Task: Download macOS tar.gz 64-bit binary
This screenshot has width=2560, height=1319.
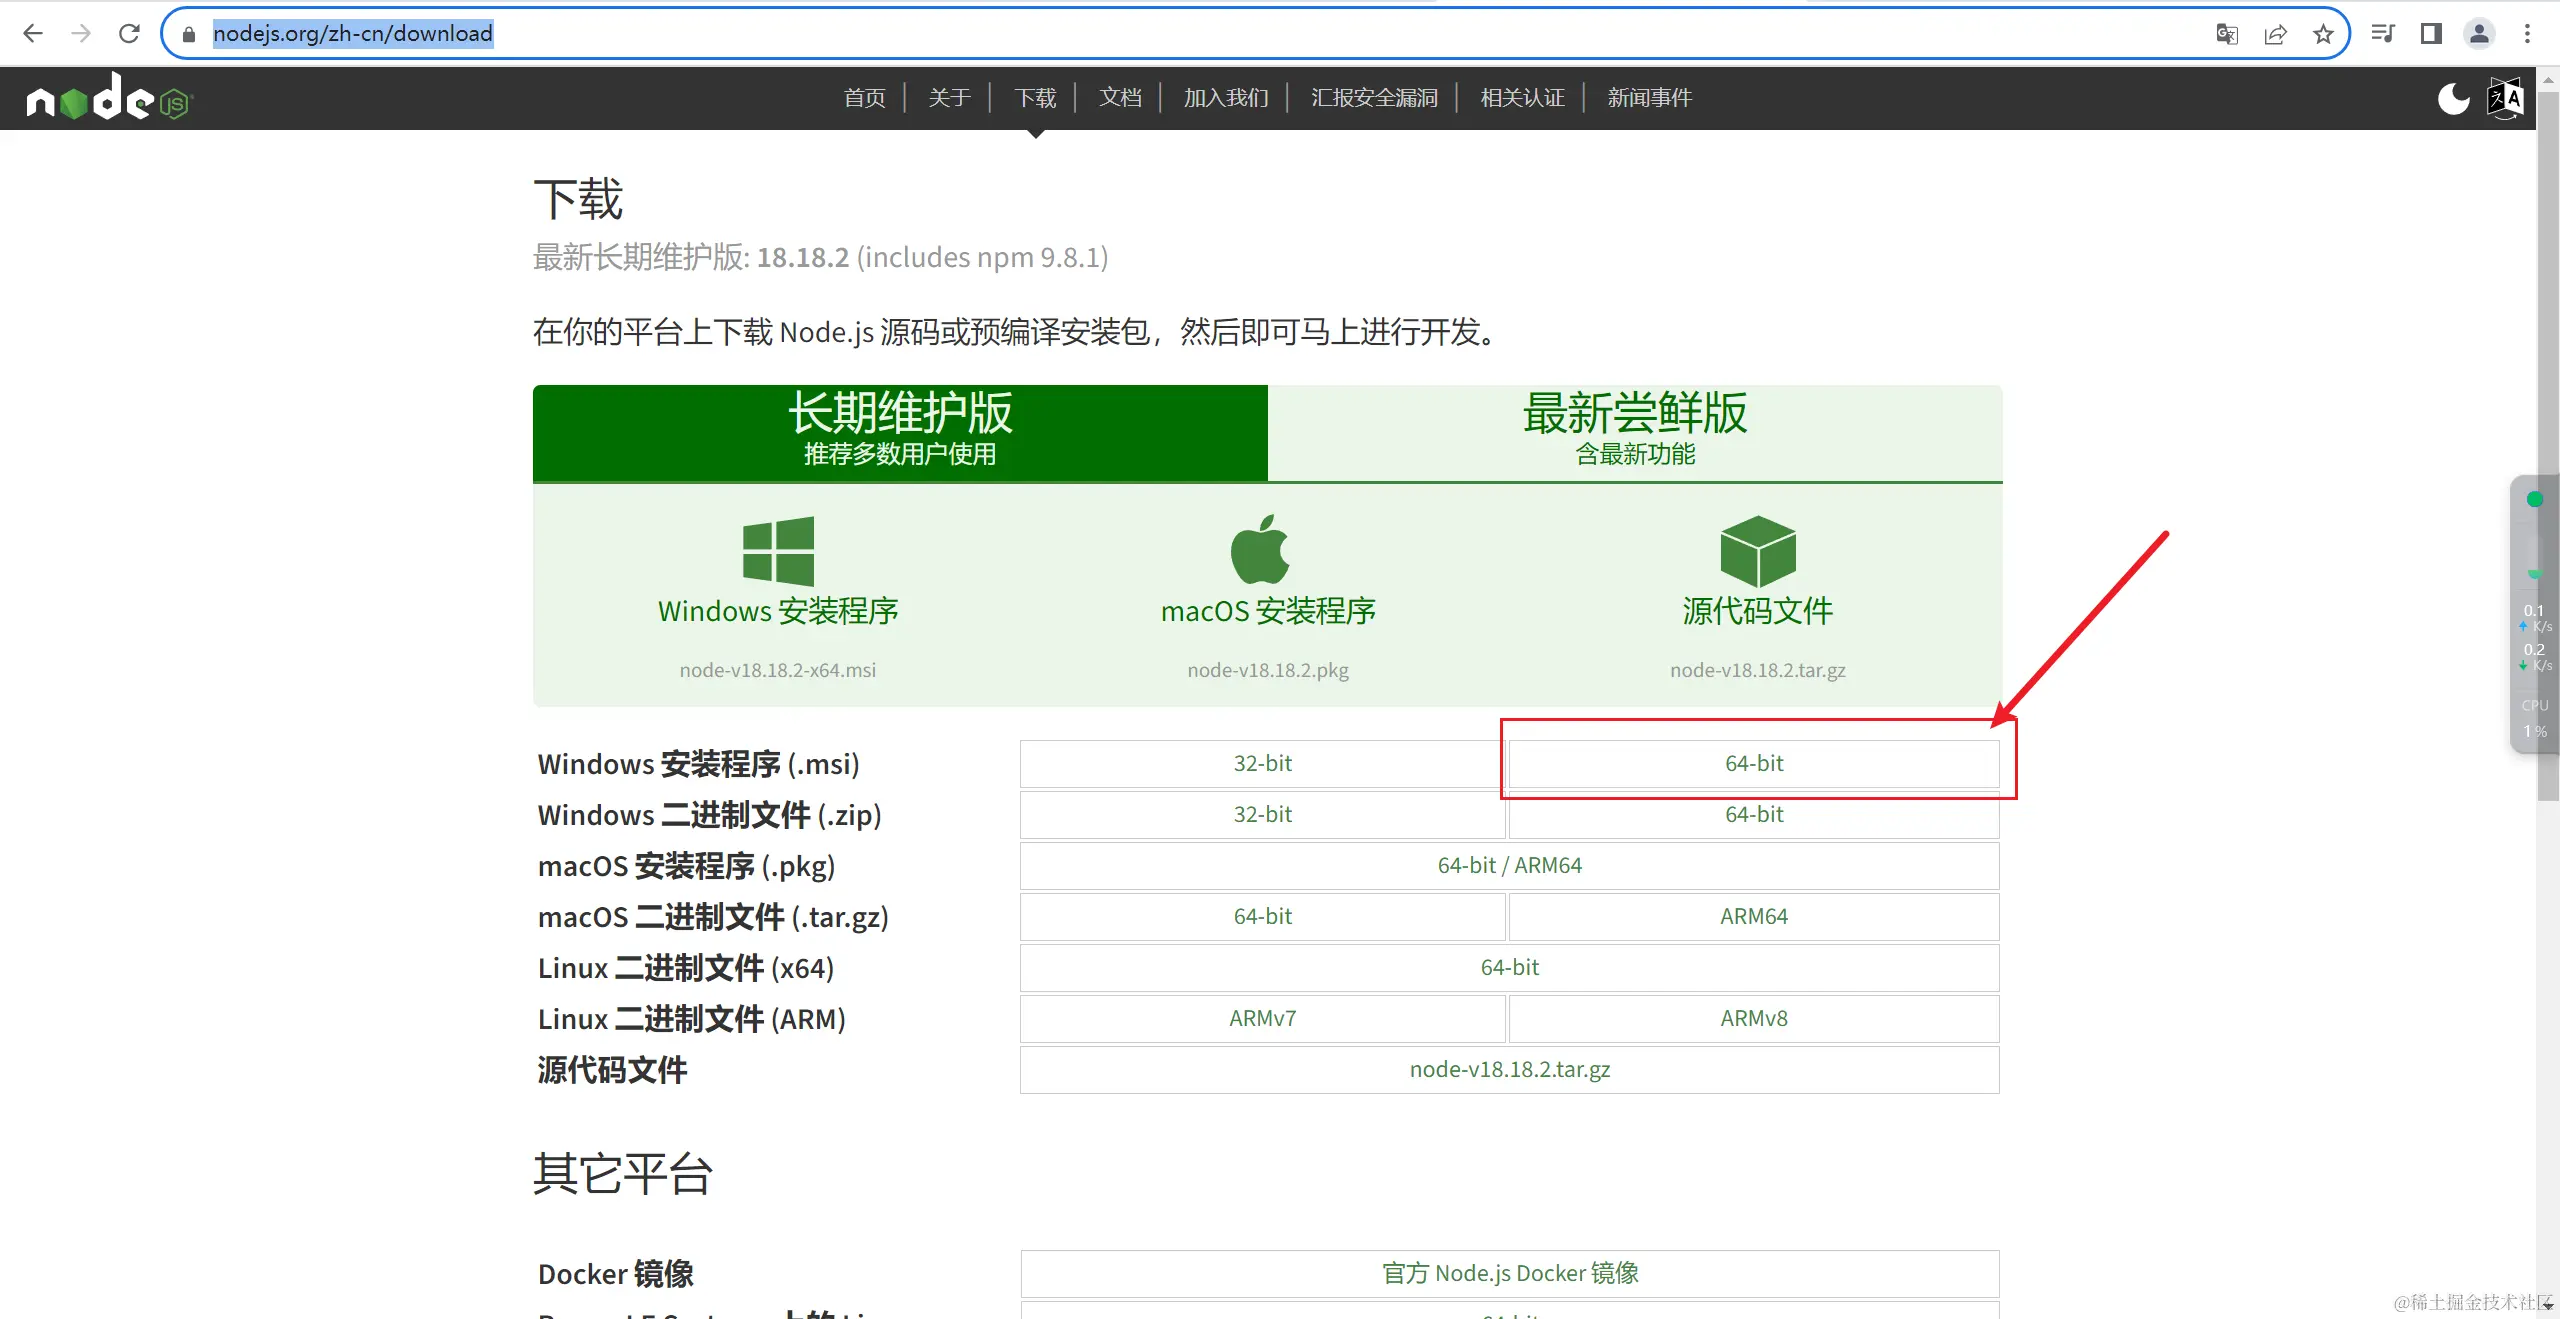Action: pos(1262,917)
